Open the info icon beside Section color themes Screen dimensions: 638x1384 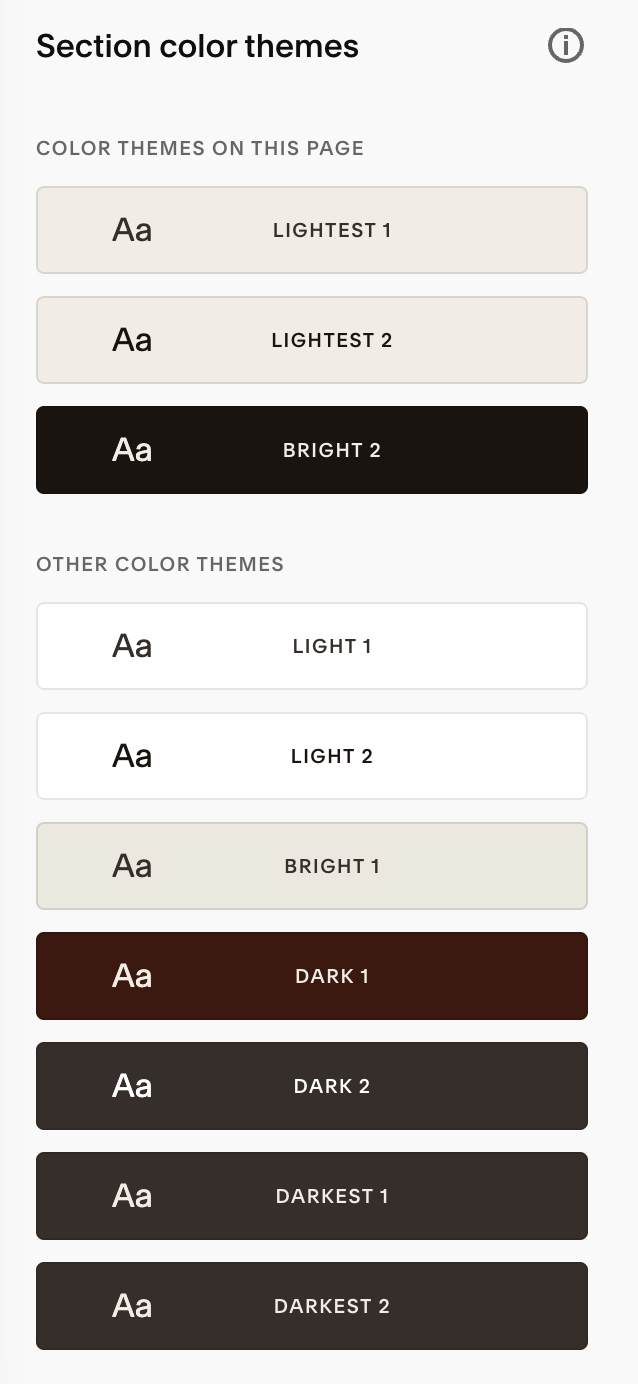pos(566,46)
